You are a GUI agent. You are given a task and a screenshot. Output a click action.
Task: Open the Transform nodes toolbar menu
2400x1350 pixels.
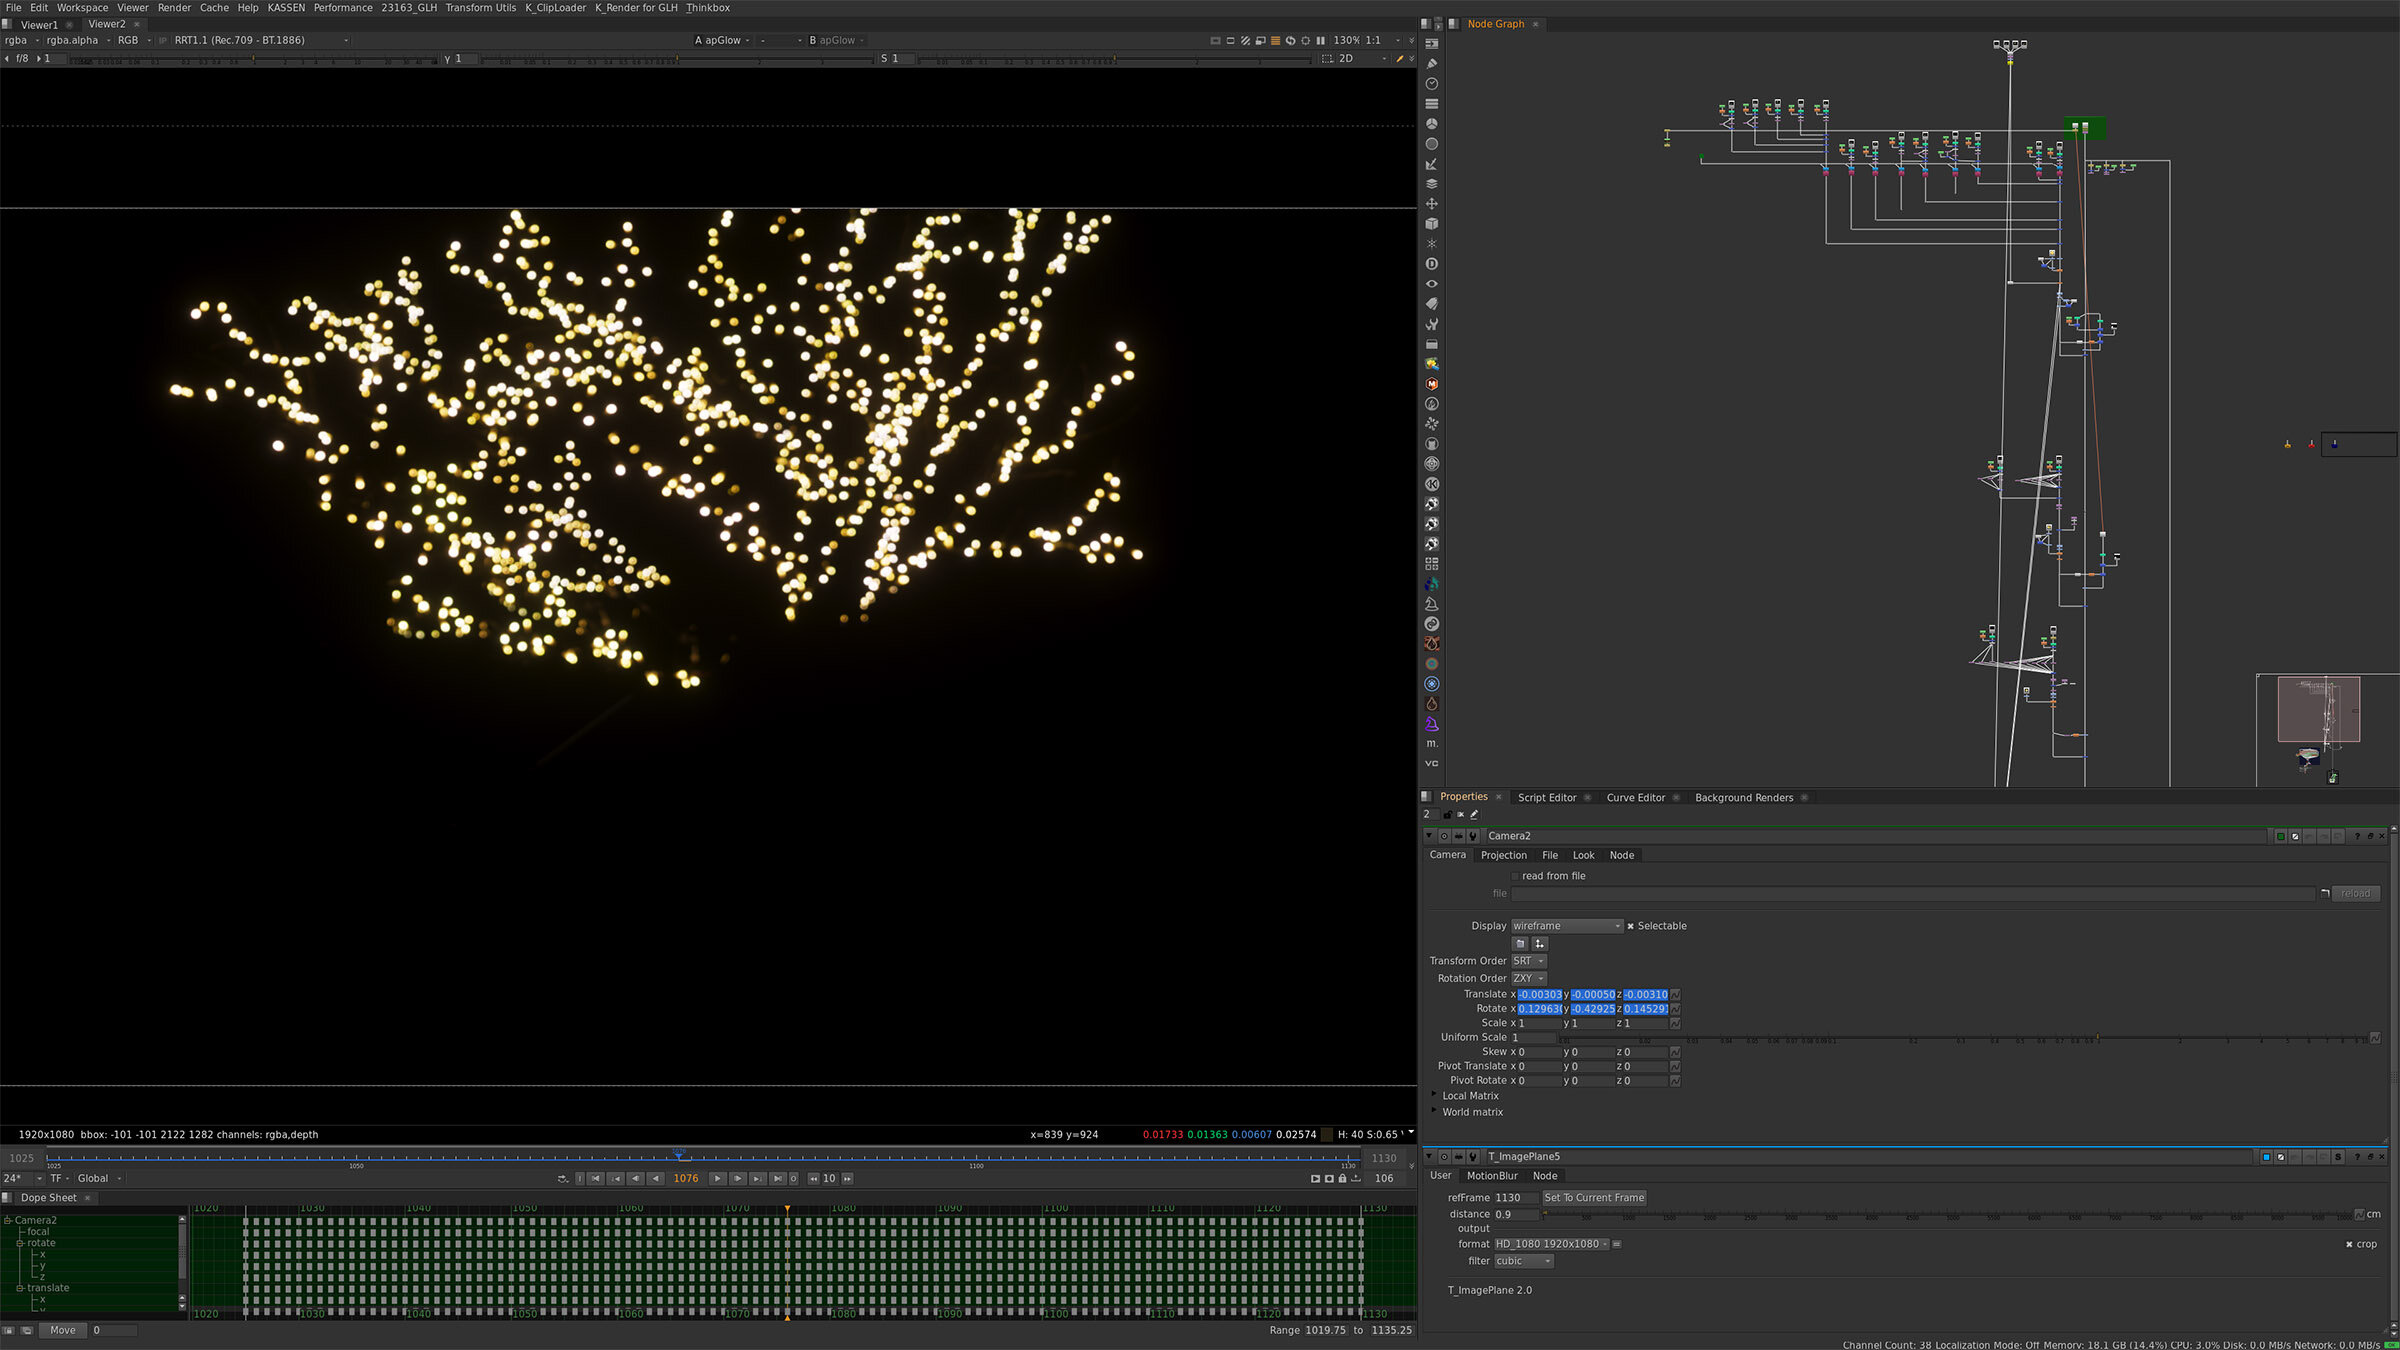click(1431, 204)
